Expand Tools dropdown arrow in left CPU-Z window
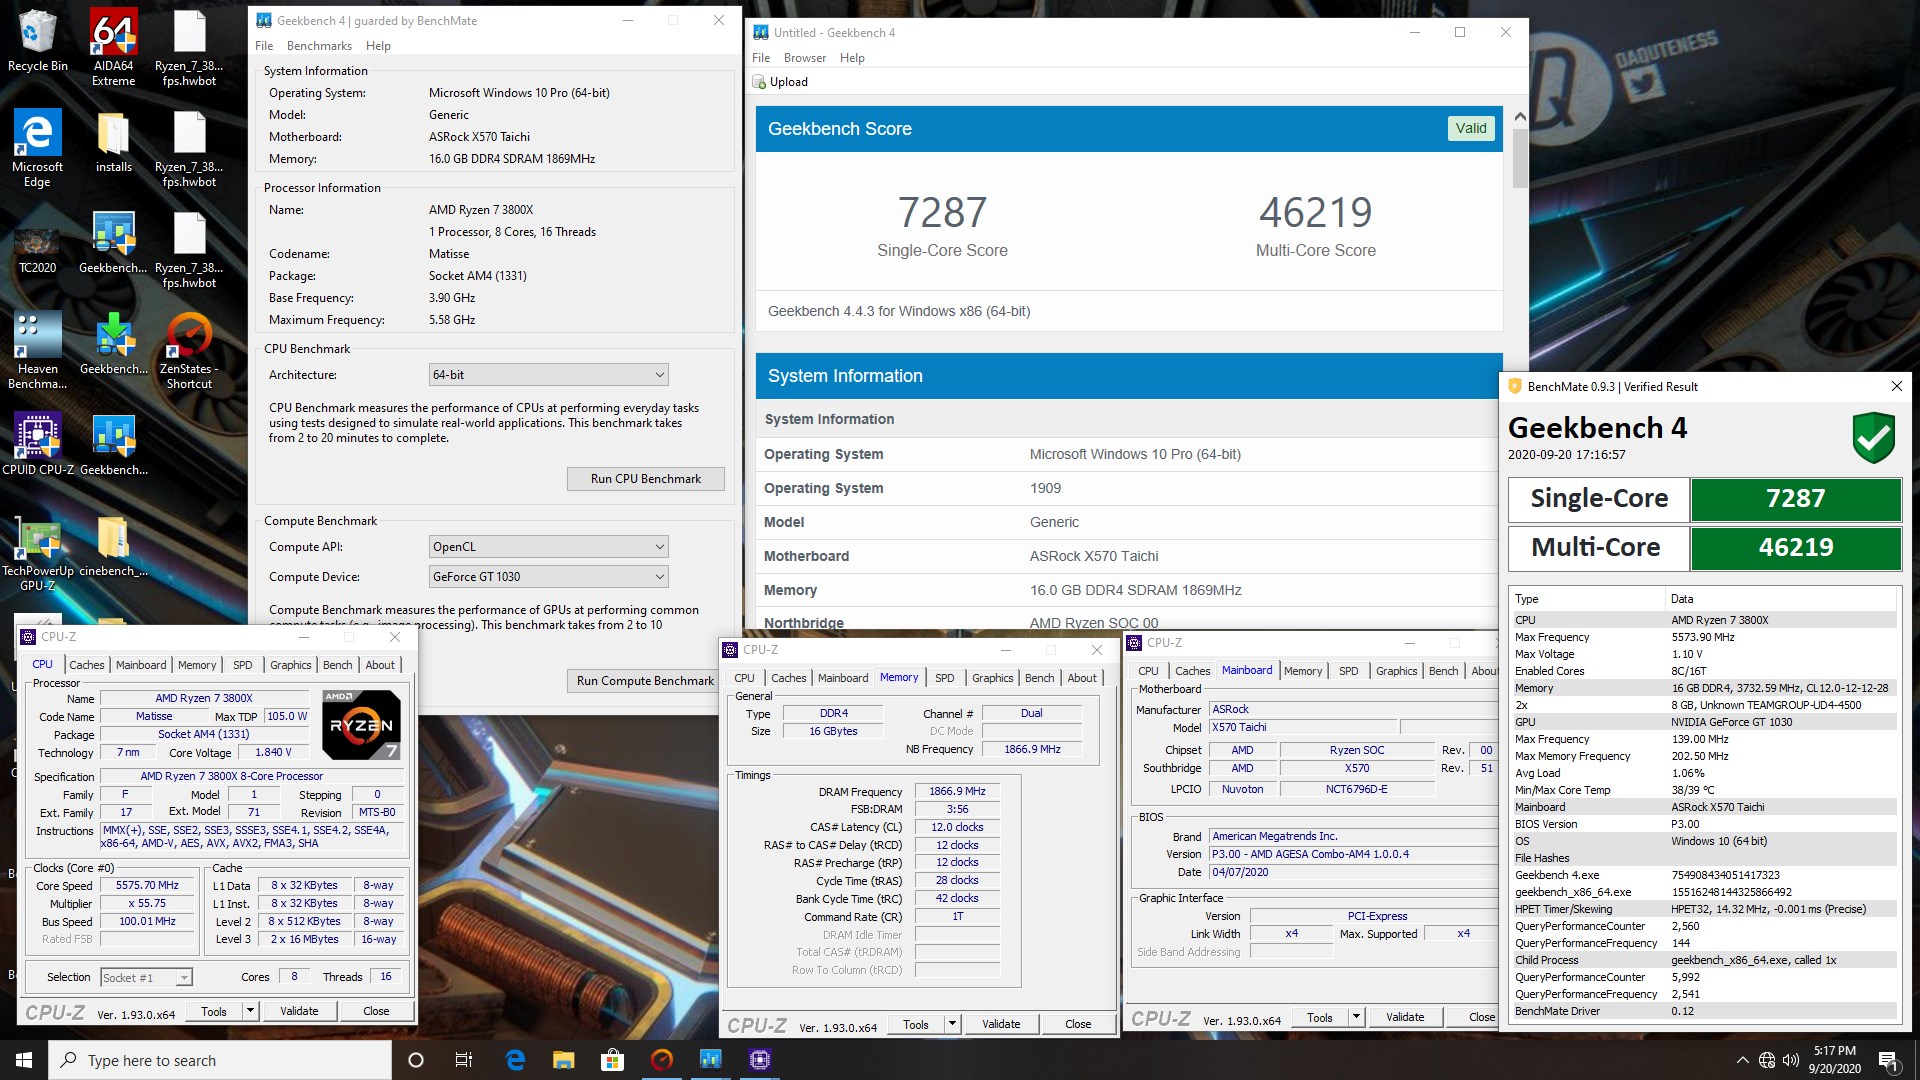Viewport: 1920px width, 1080px height. point(250,1011)
